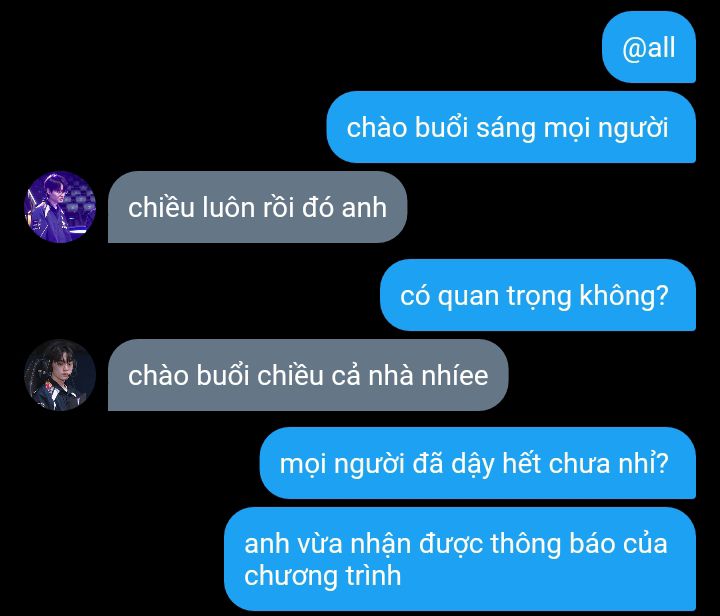The image size is (720, 616).
Task: Select the 'chiều luôn rồi đó anh' reply
Action: [258, 207]
